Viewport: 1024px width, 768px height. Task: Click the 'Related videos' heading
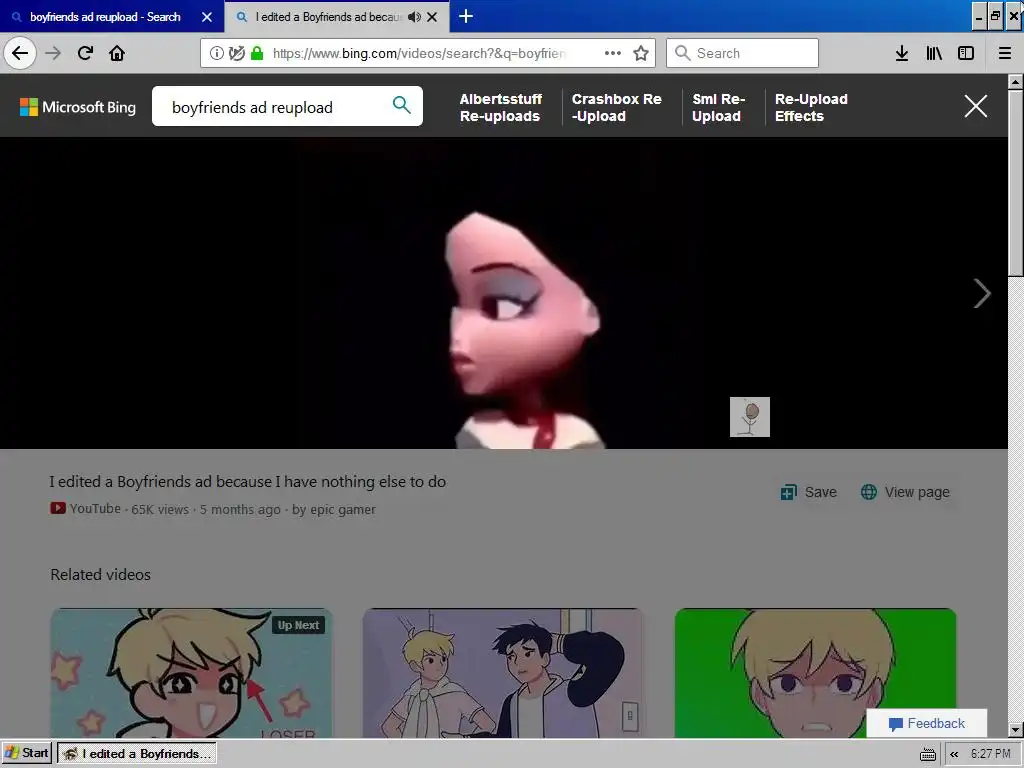(x=101, y=575)
